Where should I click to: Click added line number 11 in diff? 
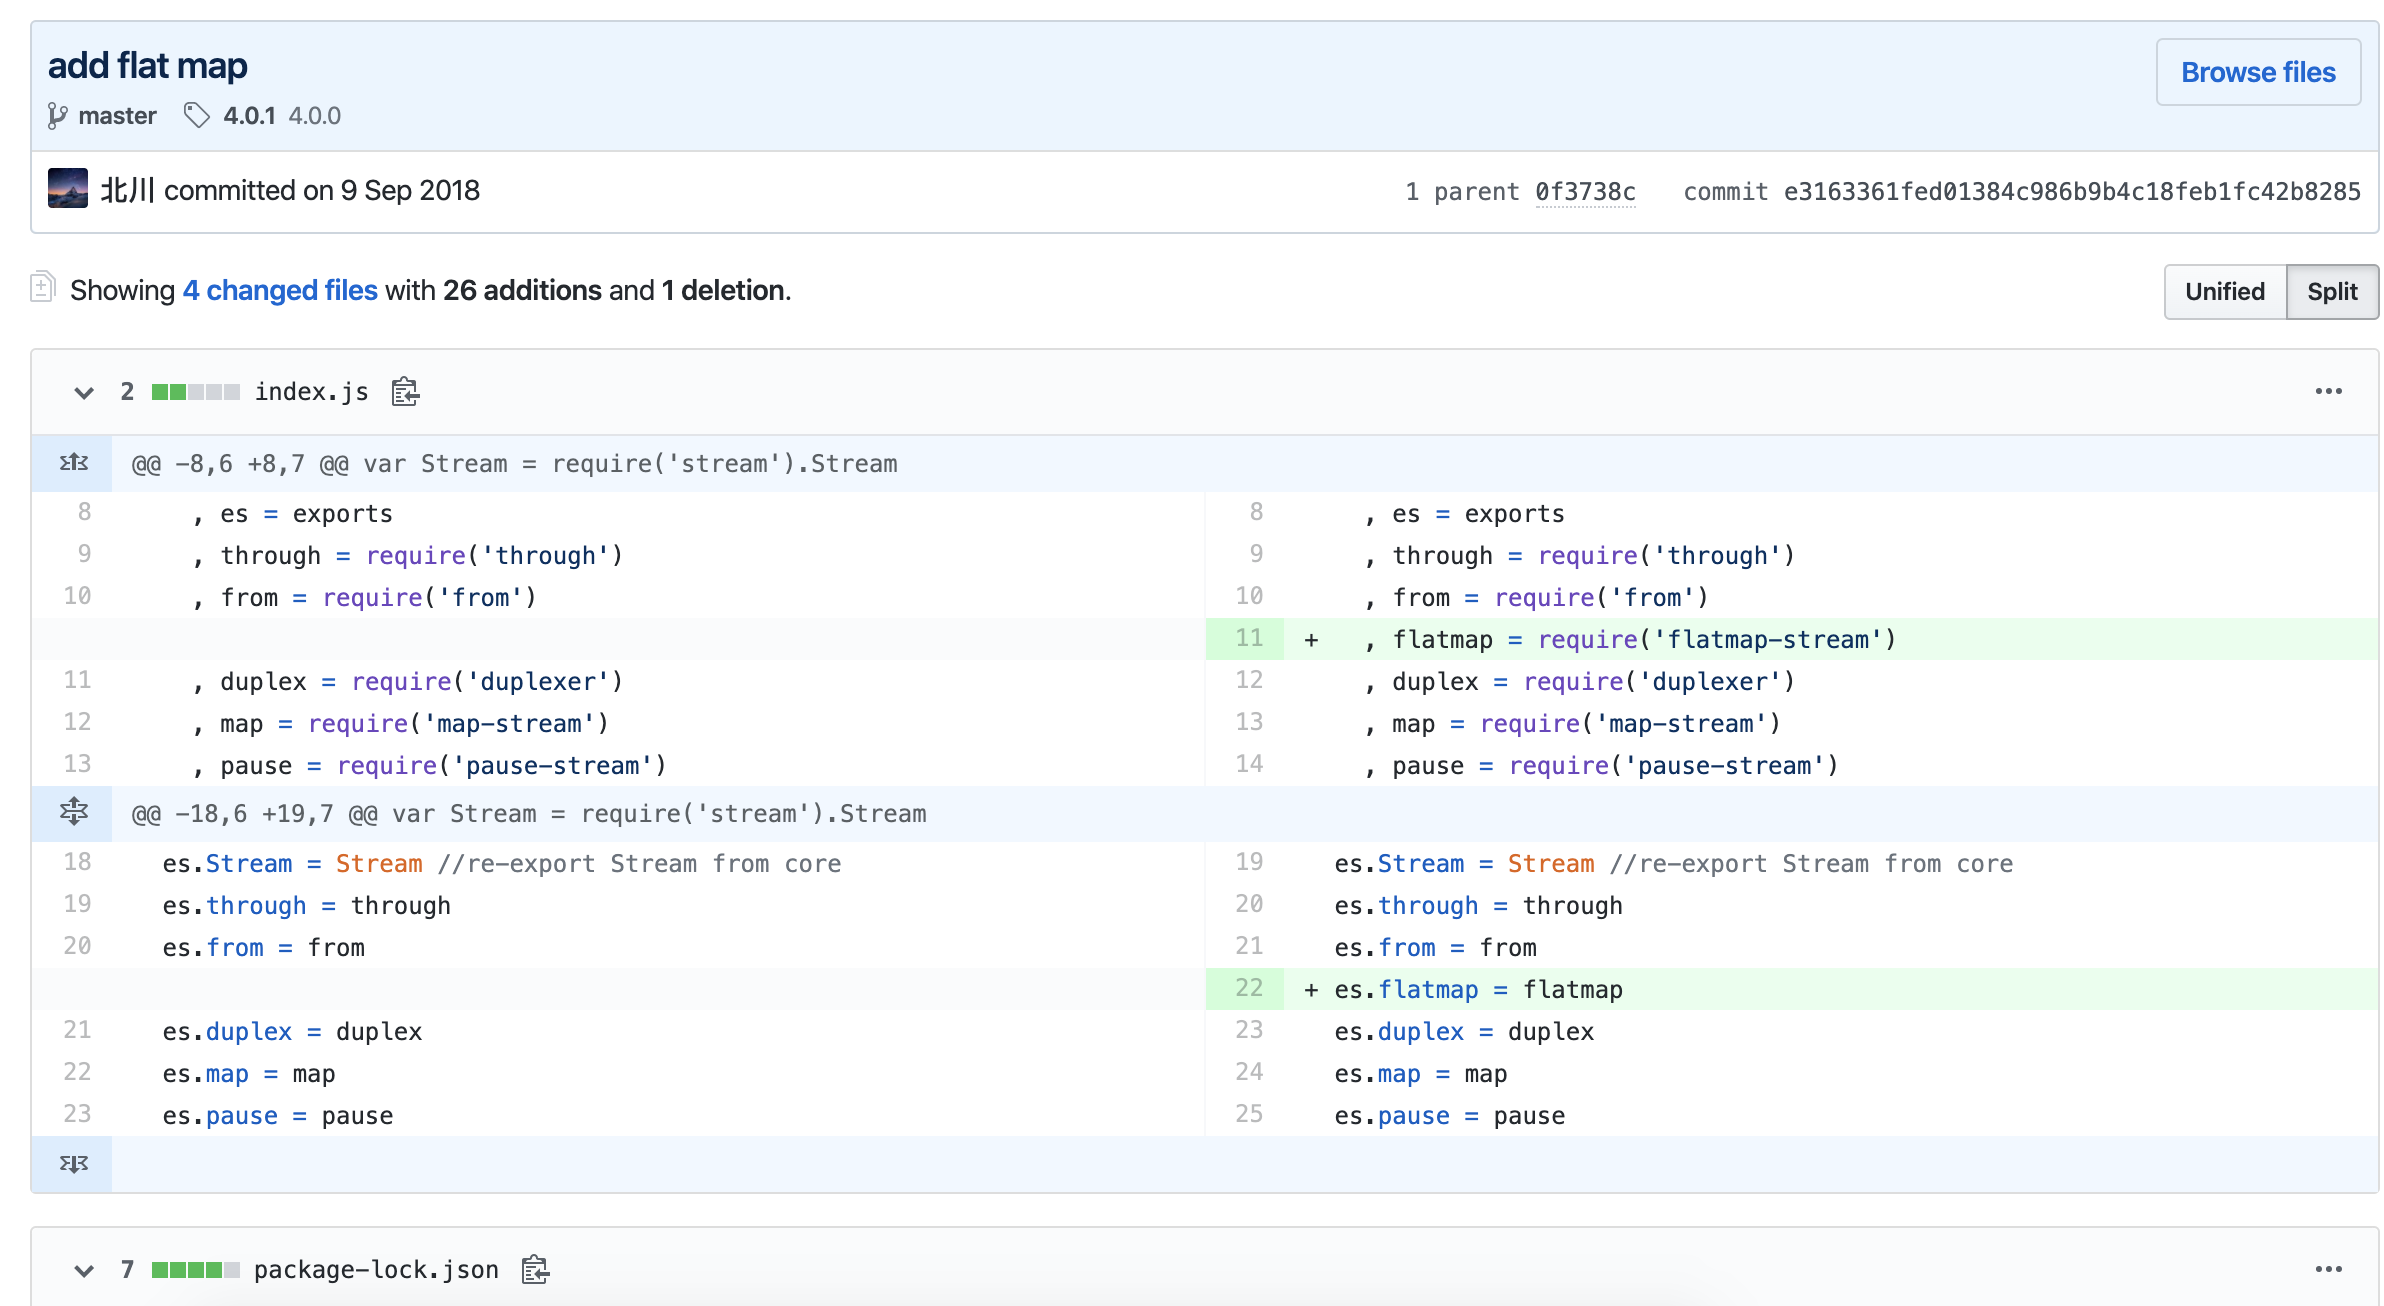pyautogui.click(x=1248, y=638)
